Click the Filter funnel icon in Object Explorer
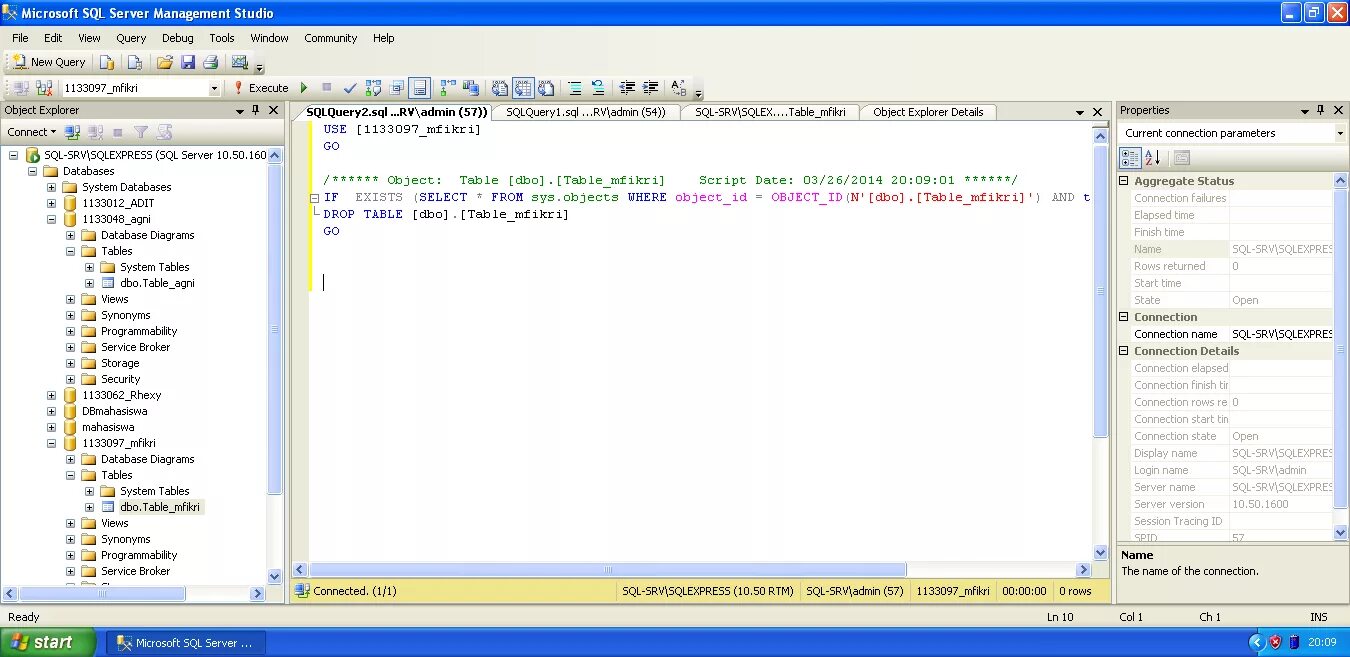The height and width of the screenshot is (657, 1350). coord(141,132)
